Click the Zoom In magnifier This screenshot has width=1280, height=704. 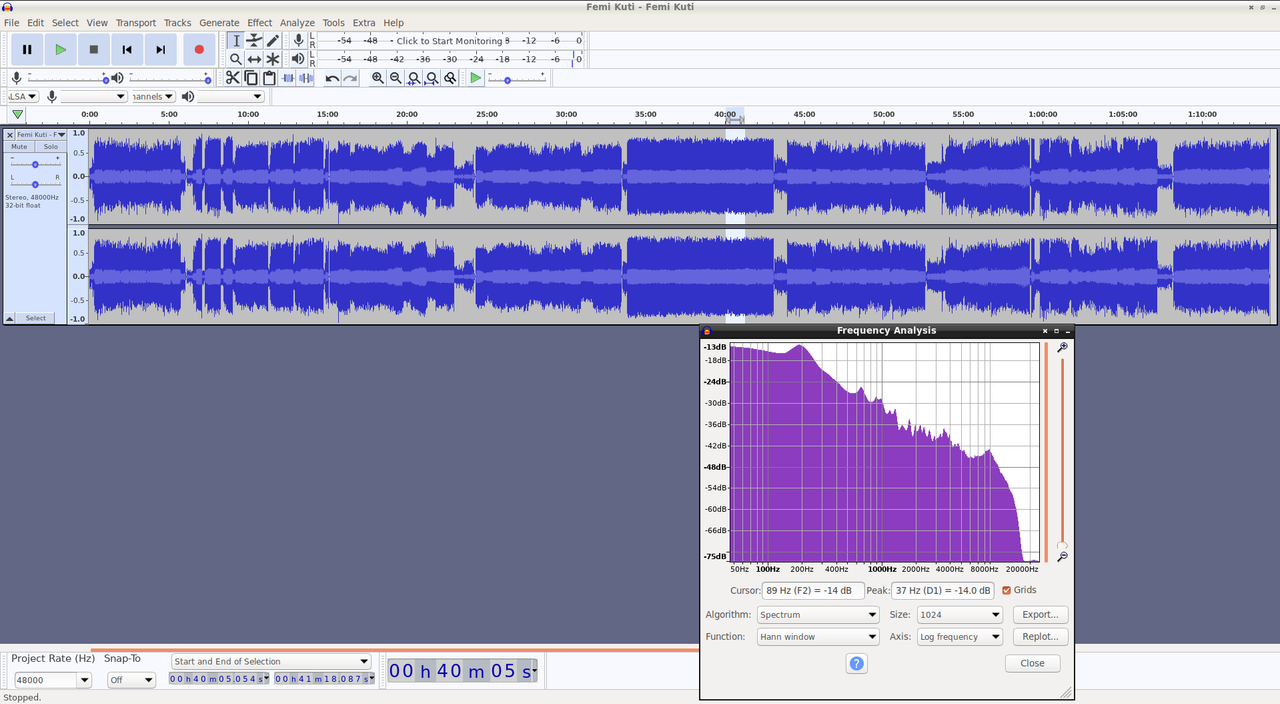click(378, 78)
